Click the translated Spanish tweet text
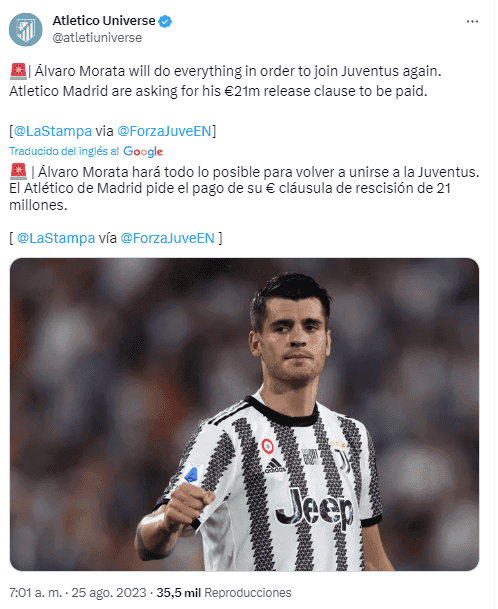Image resolution: width=498 pixels, height=609 pixels. pos(244,188)
